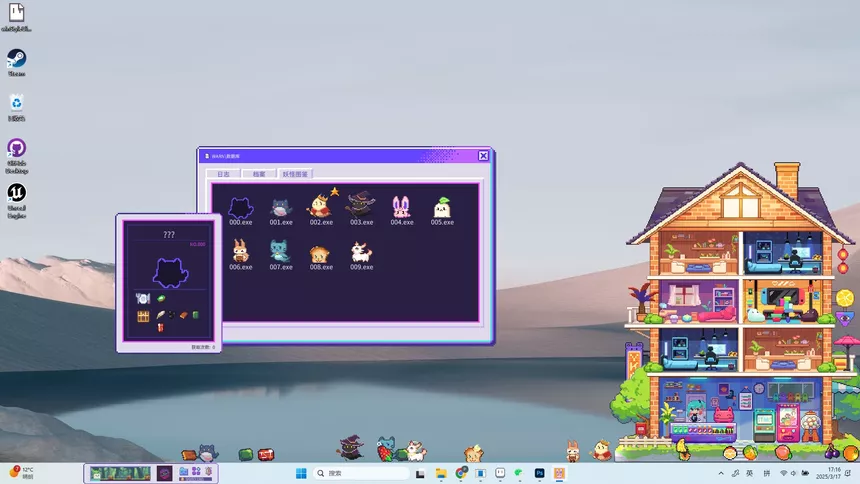Click the Windows taskbar search box
This screenshot has height=484, width=860.
click(x=360, y=473)
